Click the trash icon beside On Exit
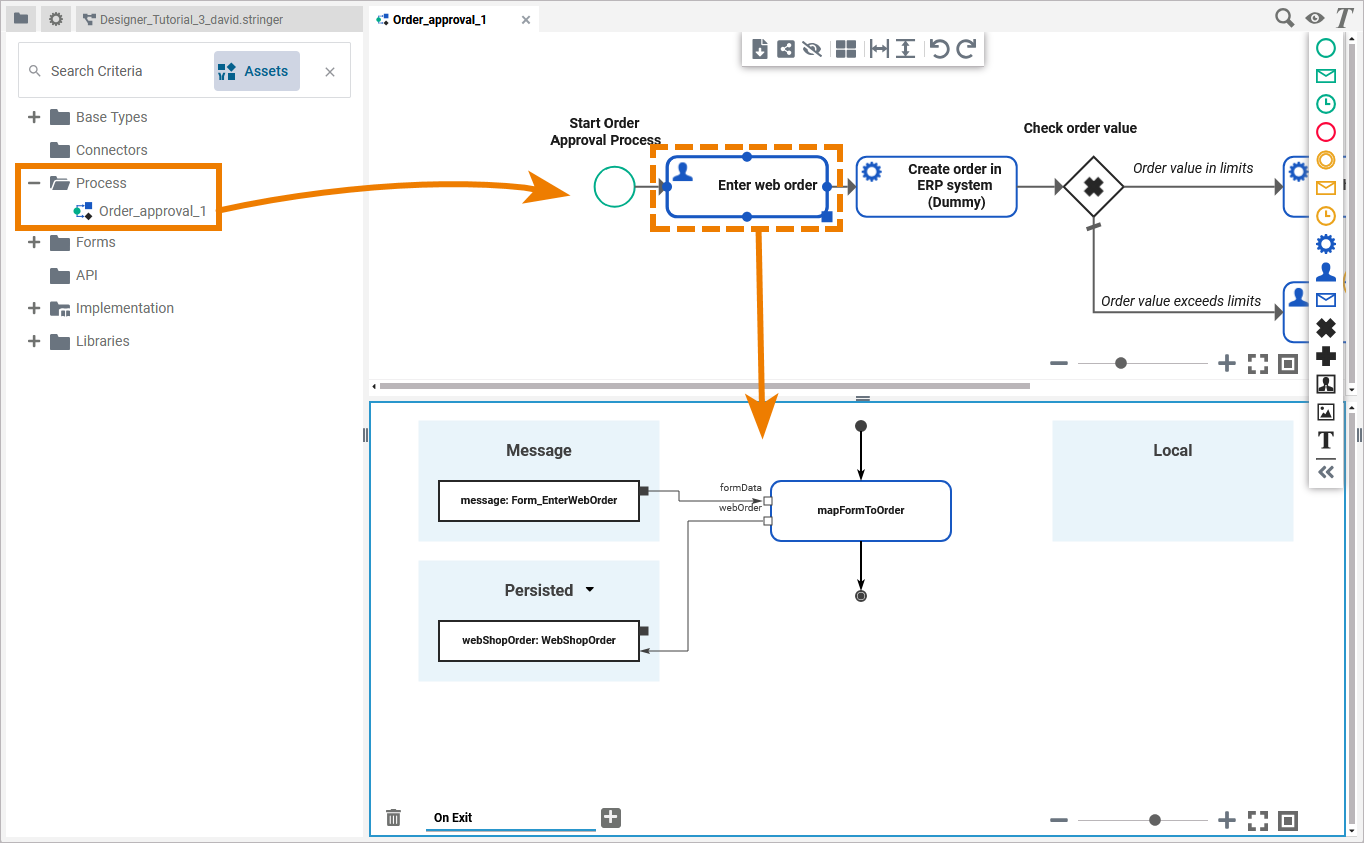The width and height of the screenshot is (1364, 843). tap(394, 818)
